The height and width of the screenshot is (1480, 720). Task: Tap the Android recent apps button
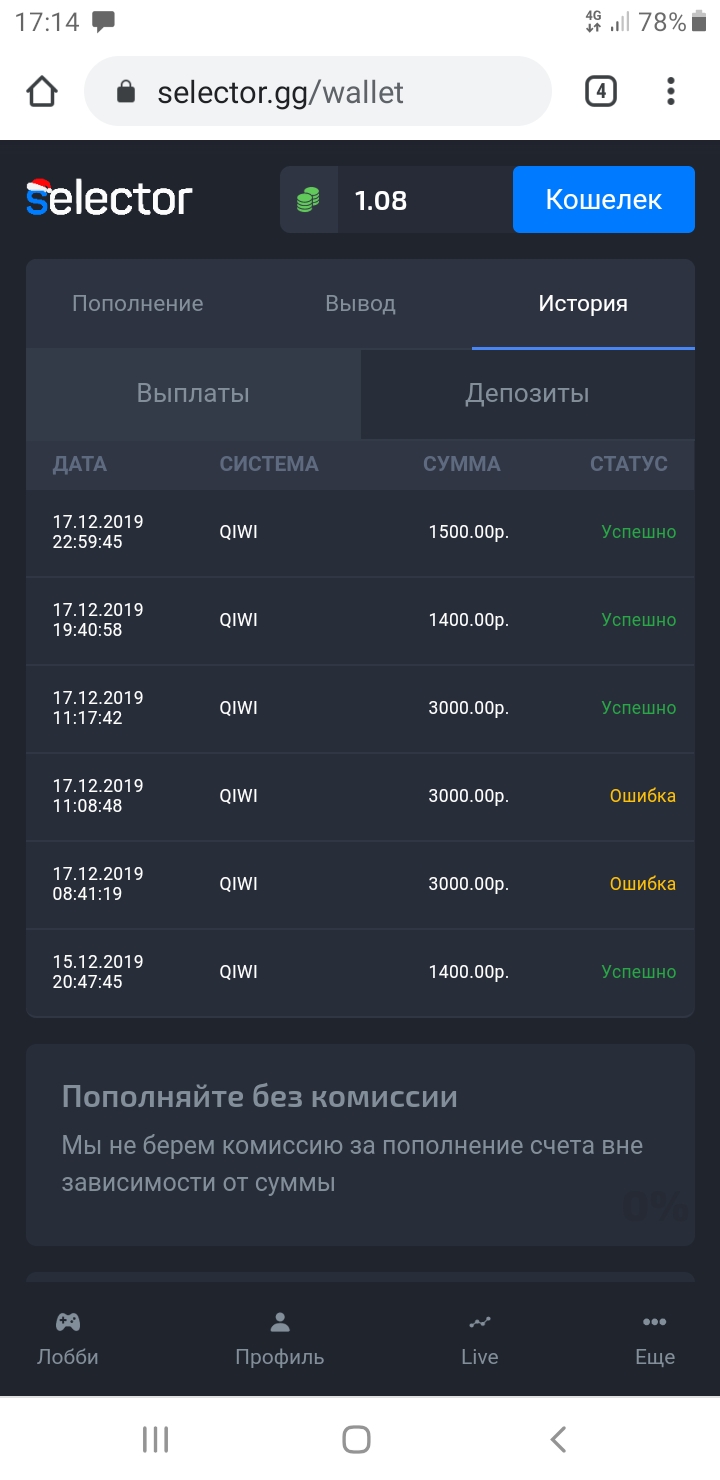155,1439
